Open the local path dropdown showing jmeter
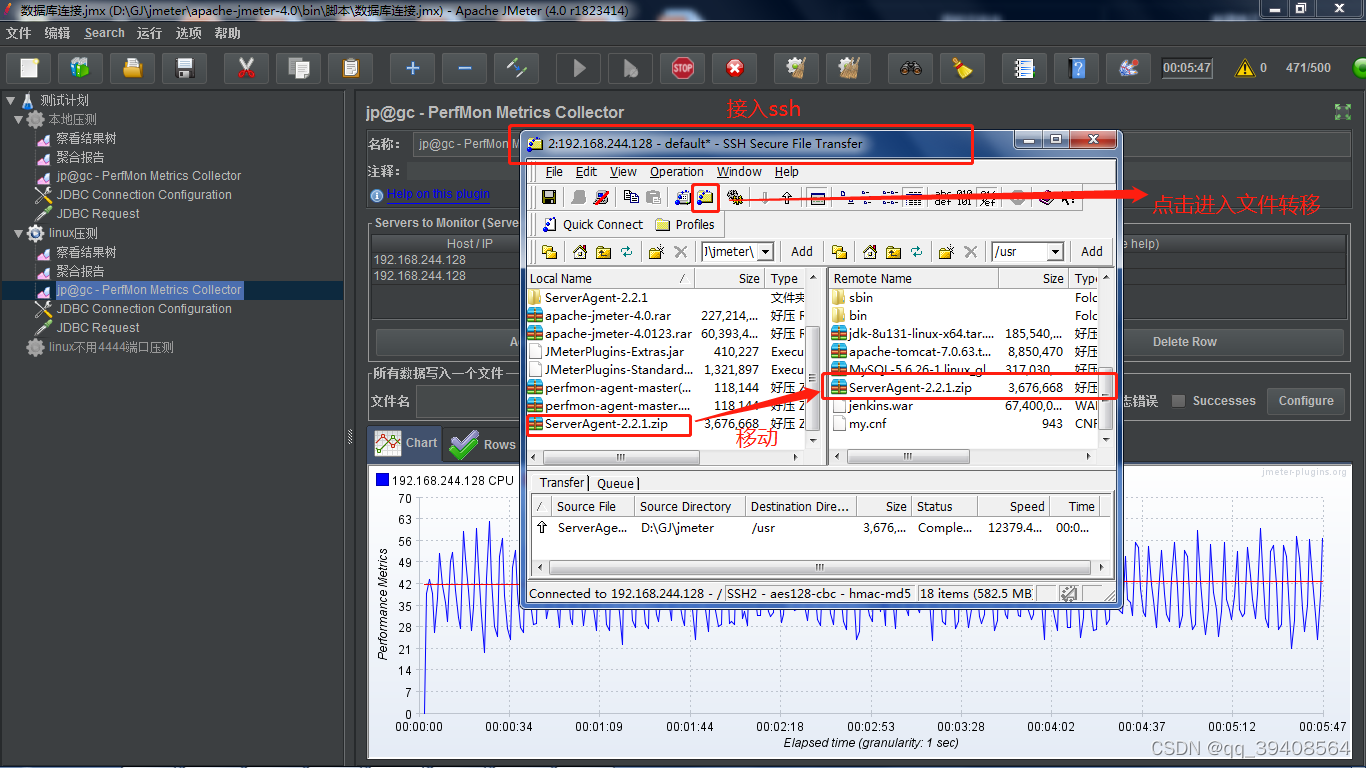Image resolution: width=1366 pixels, height=768 pixels. pyautogui.click(x=765, y=252)
